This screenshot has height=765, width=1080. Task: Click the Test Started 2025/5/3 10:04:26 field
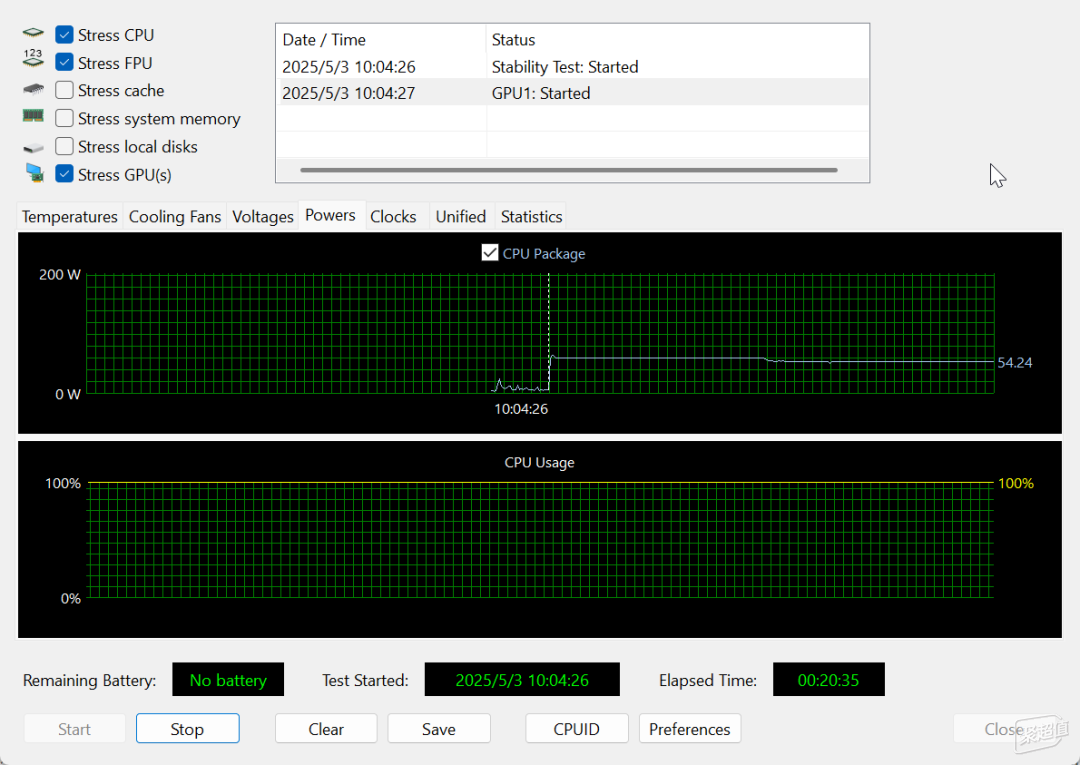[522, 680]
